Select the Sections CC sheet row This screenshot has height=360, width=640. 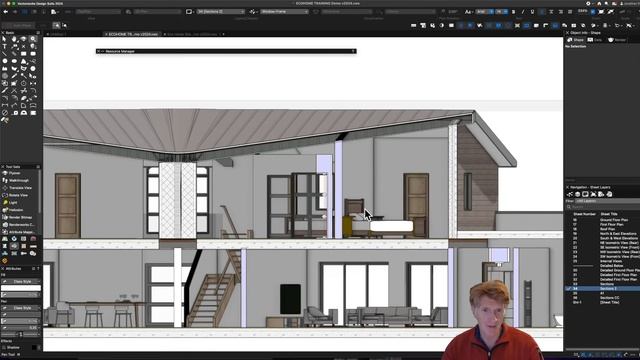coord(602,298)
